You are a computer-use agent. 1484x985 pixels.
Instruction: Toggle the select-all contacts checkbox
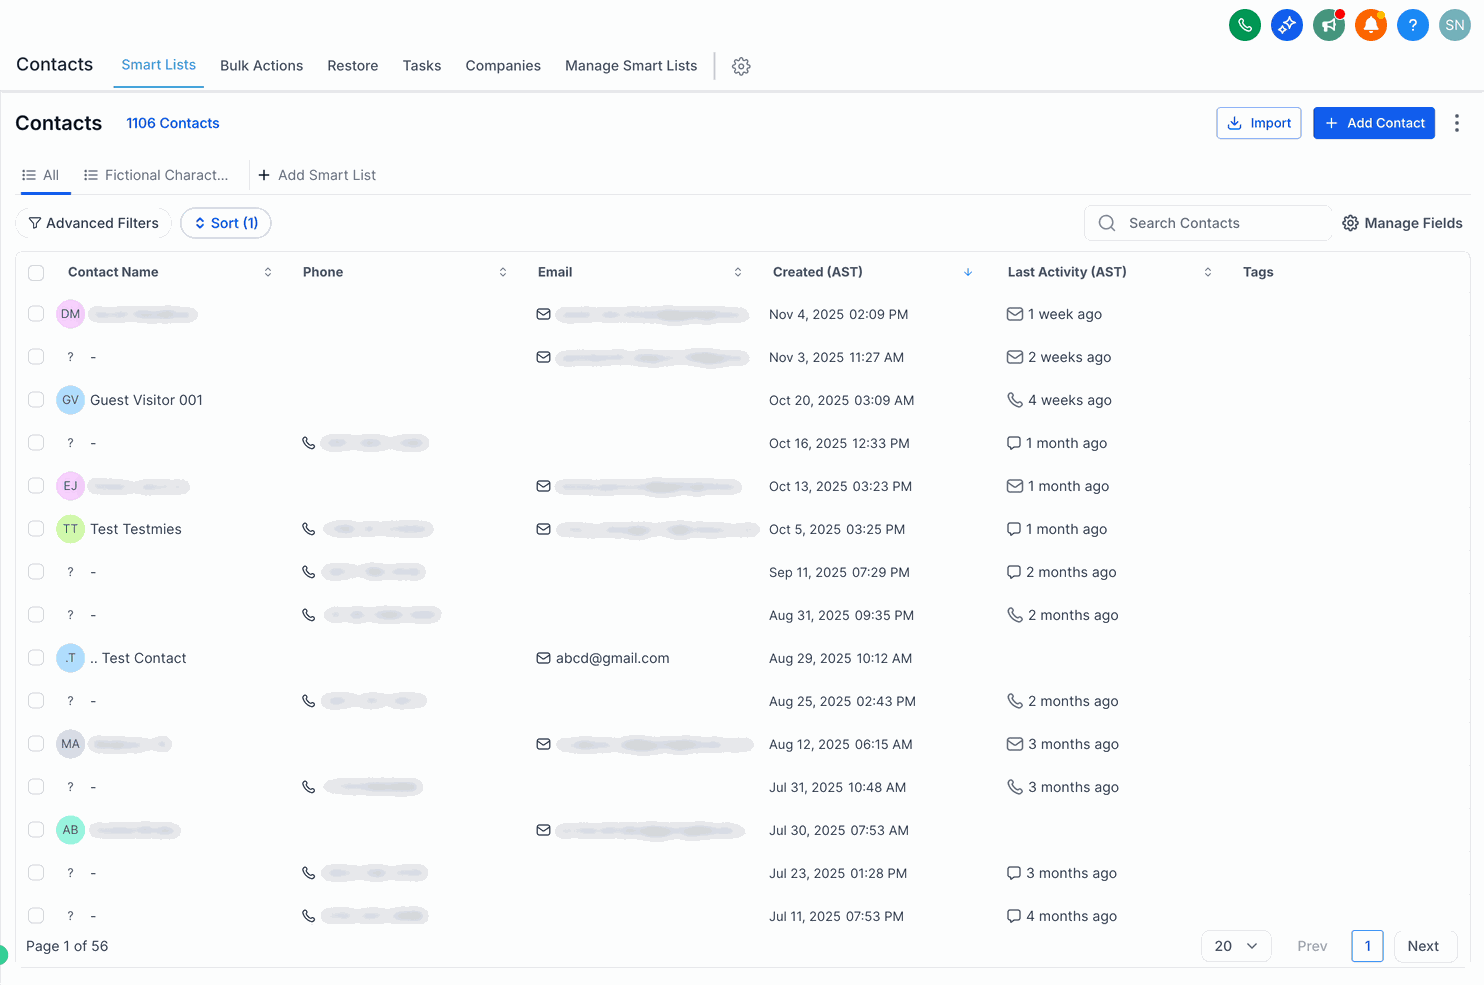click(36, 273)
